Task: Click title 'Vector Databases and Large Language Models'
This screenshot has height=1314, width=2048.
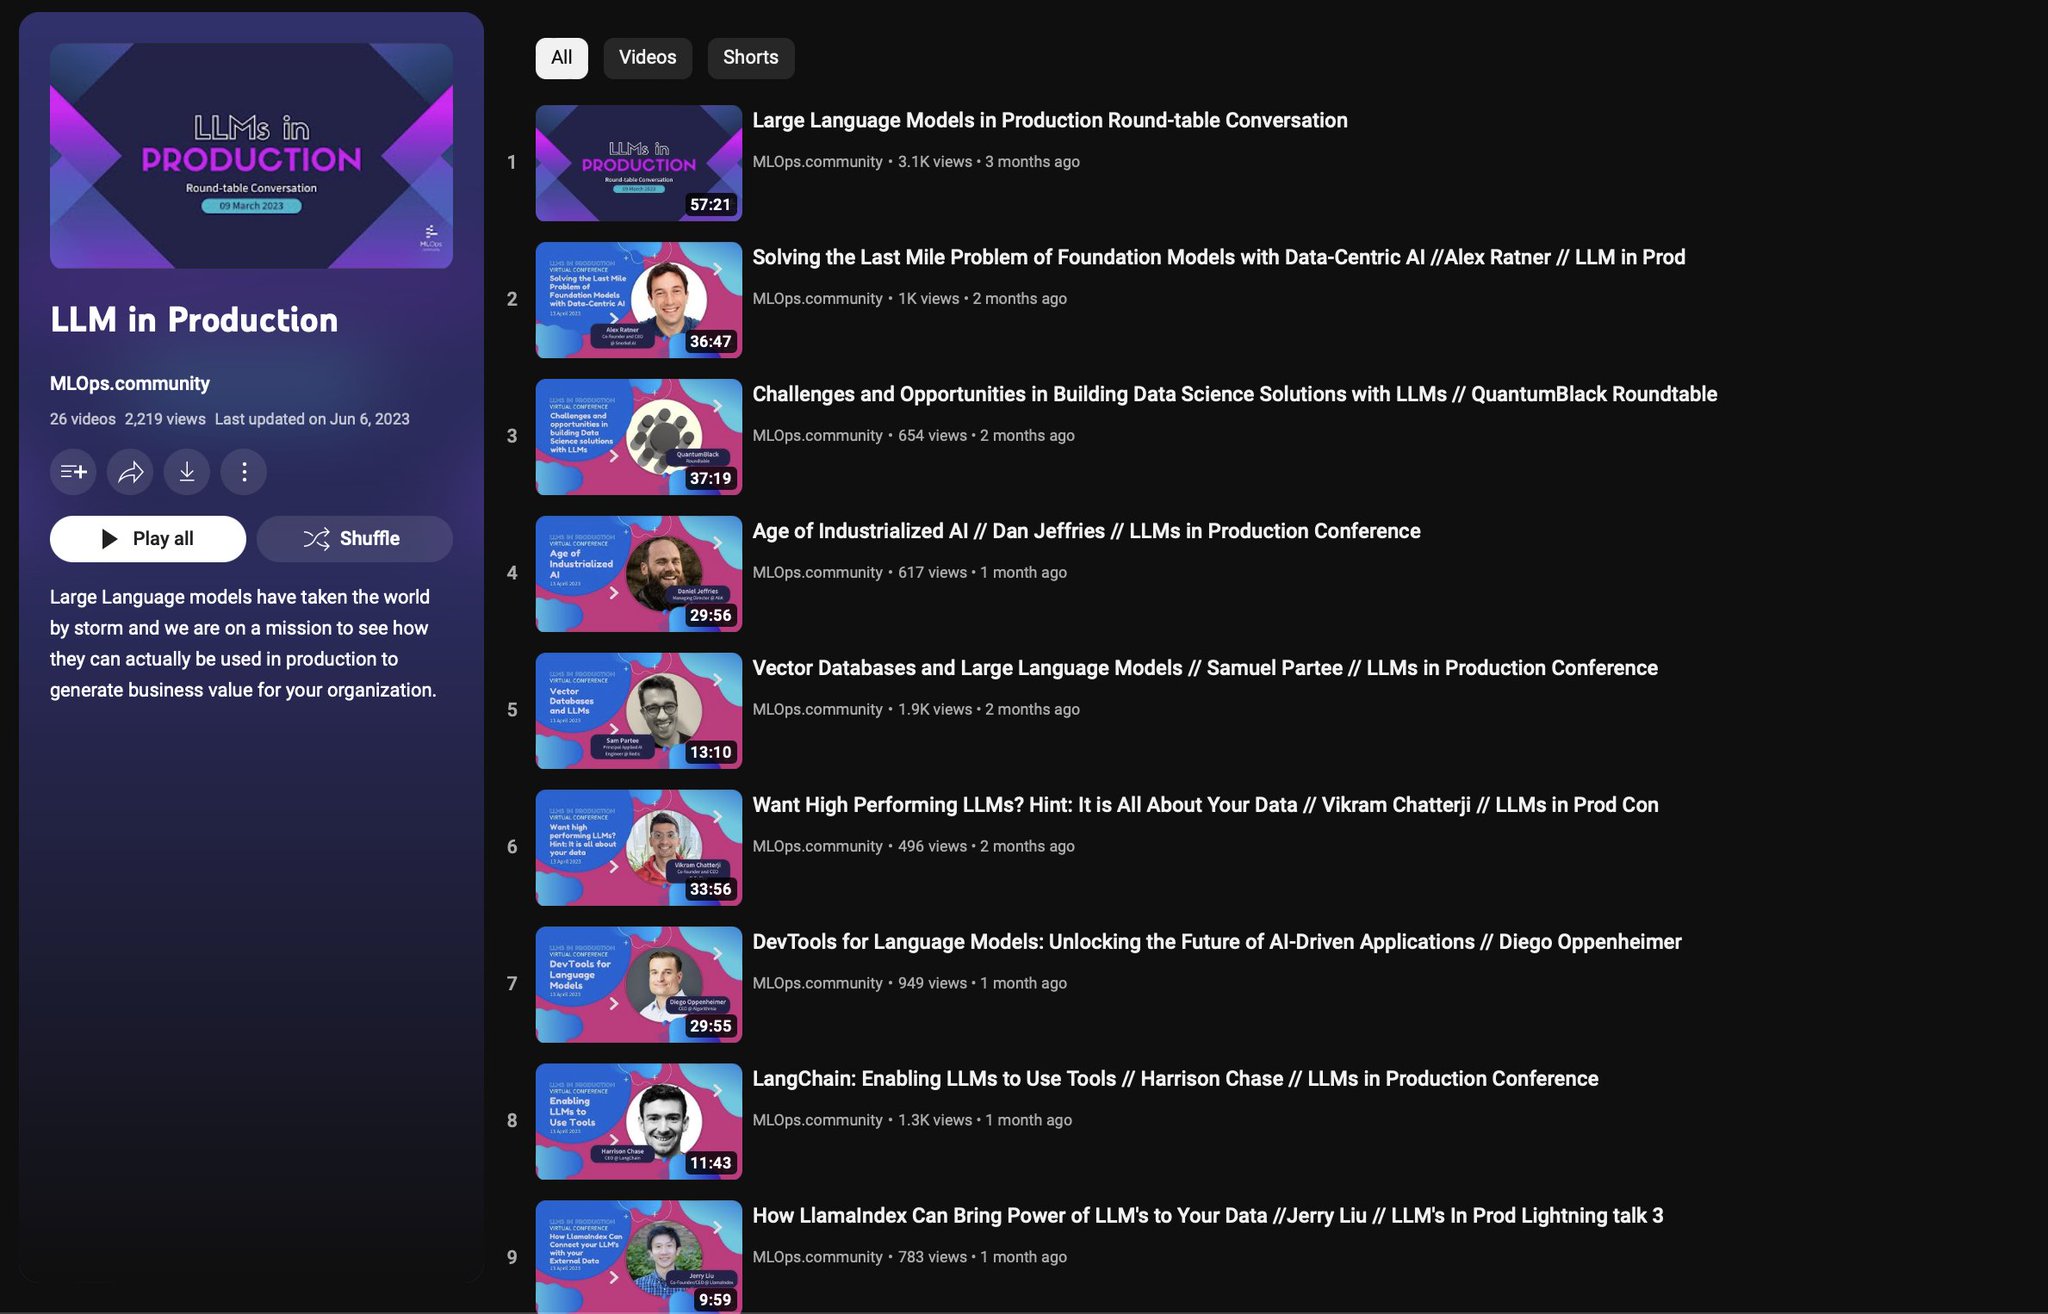Action: 1205,669
